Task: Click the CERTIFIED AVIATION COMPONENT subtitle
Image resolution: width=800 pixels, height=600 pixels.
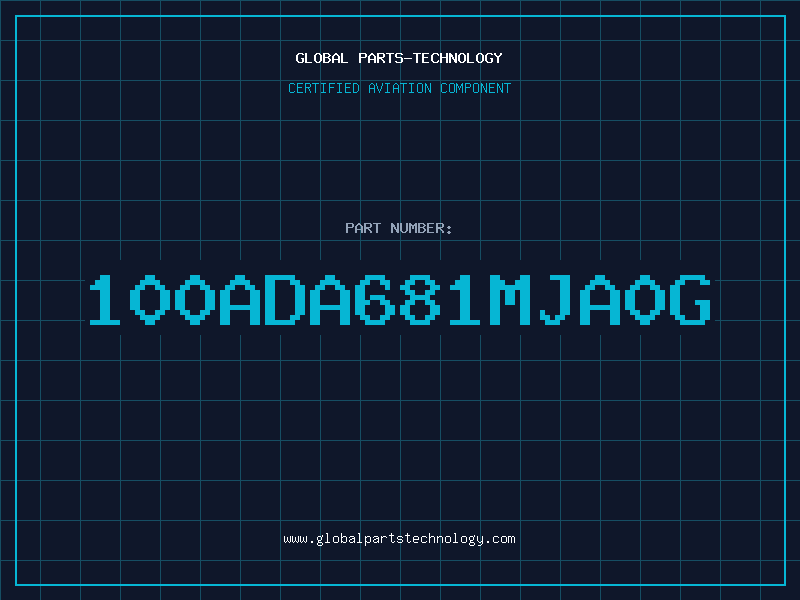Action: 399,88
